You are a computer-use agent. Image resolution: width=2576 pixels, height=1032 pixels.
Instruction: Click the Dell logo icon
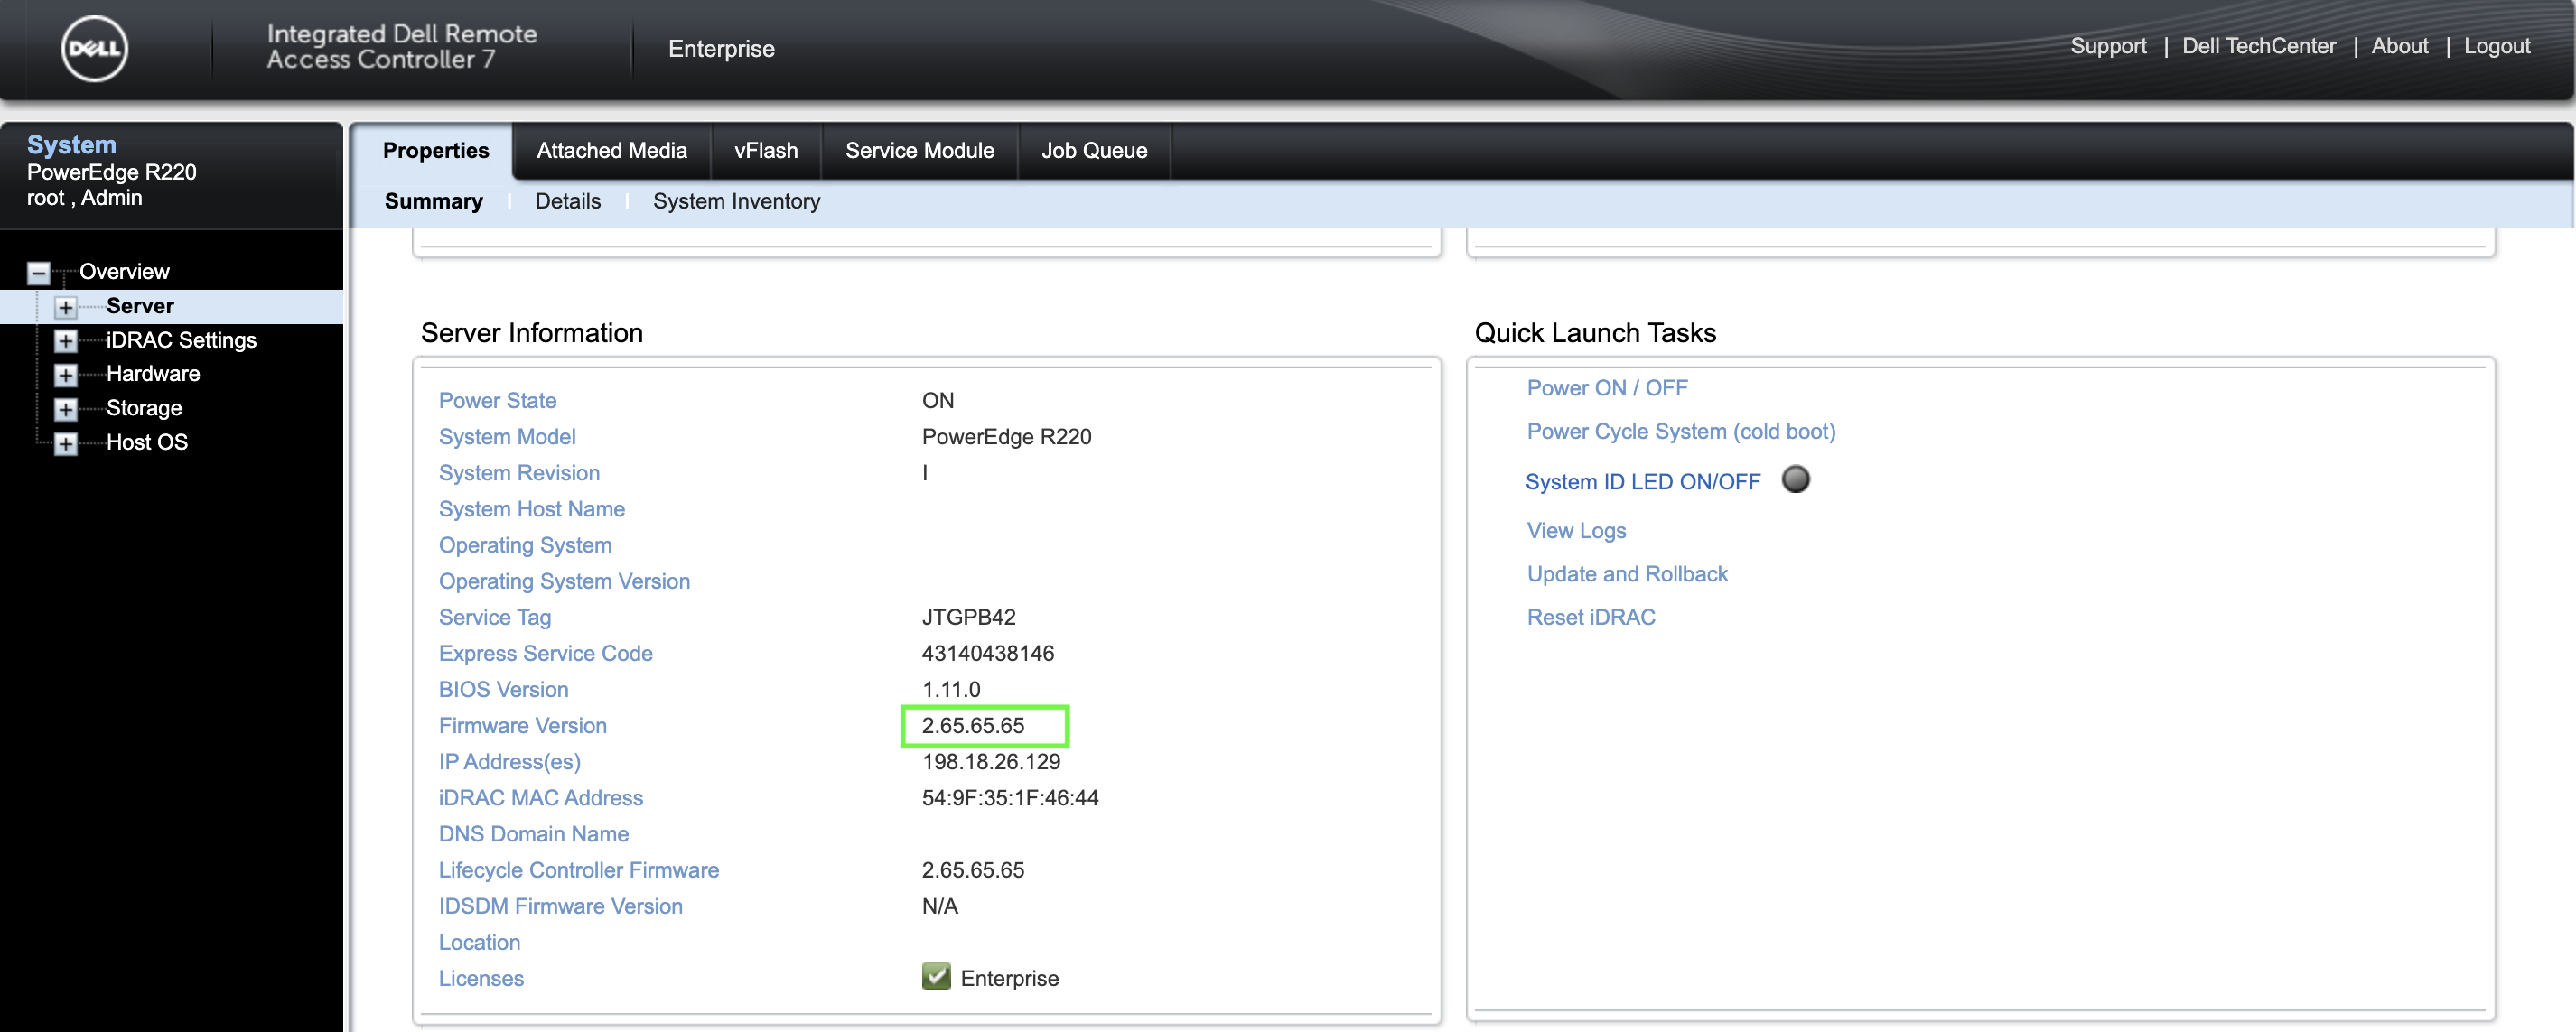point(94,48)
